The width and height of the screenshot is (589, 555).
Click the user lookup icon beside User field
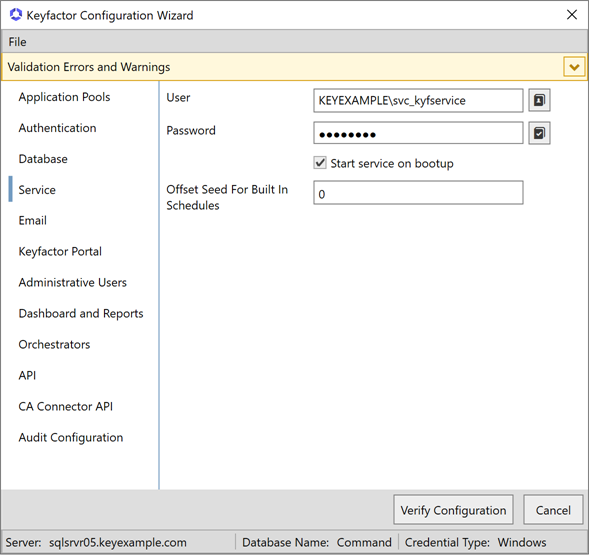point(539,100)
